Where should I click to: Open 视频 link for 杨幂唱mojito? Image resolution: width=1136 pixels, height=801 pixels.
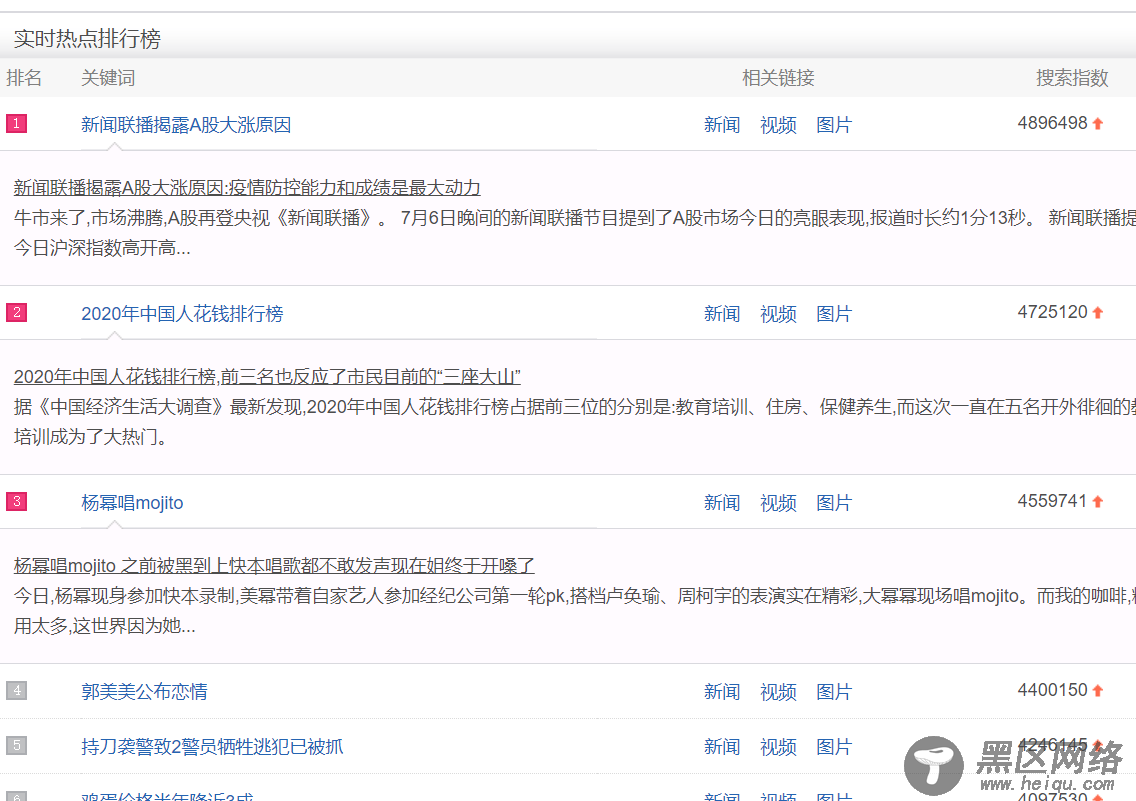pyautogui.click(x=778, y=503)
